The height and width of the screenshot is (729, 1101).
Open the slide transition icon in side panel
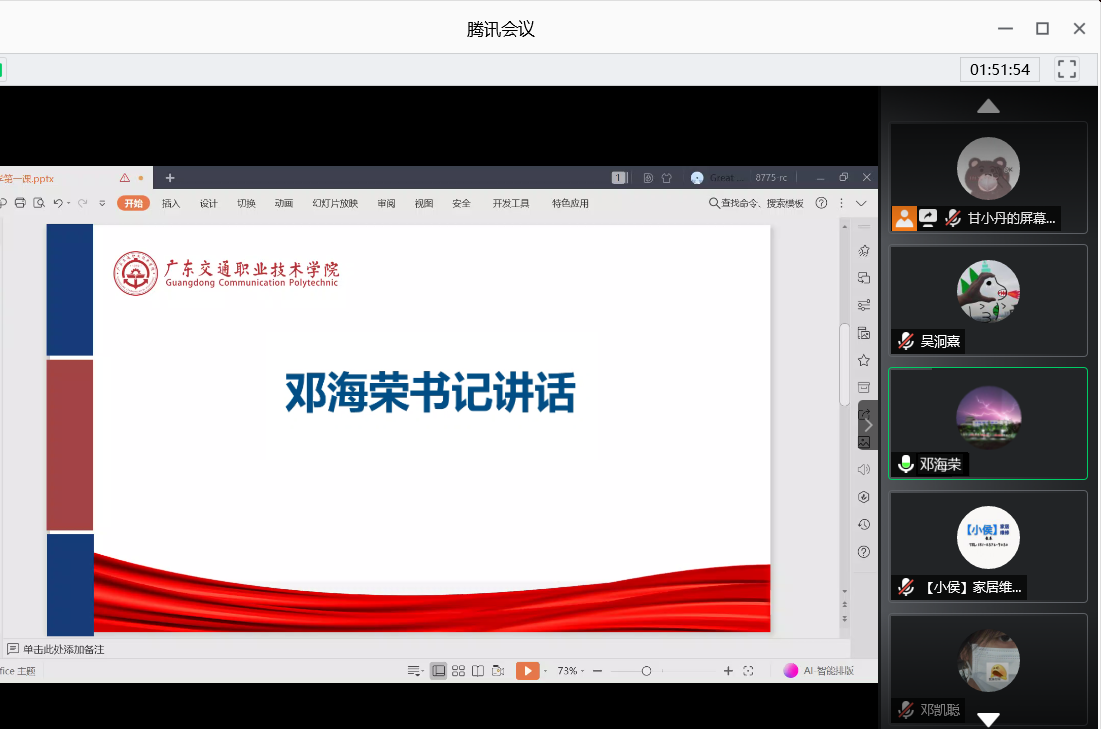pyautogui.click(x=864, y=278)
